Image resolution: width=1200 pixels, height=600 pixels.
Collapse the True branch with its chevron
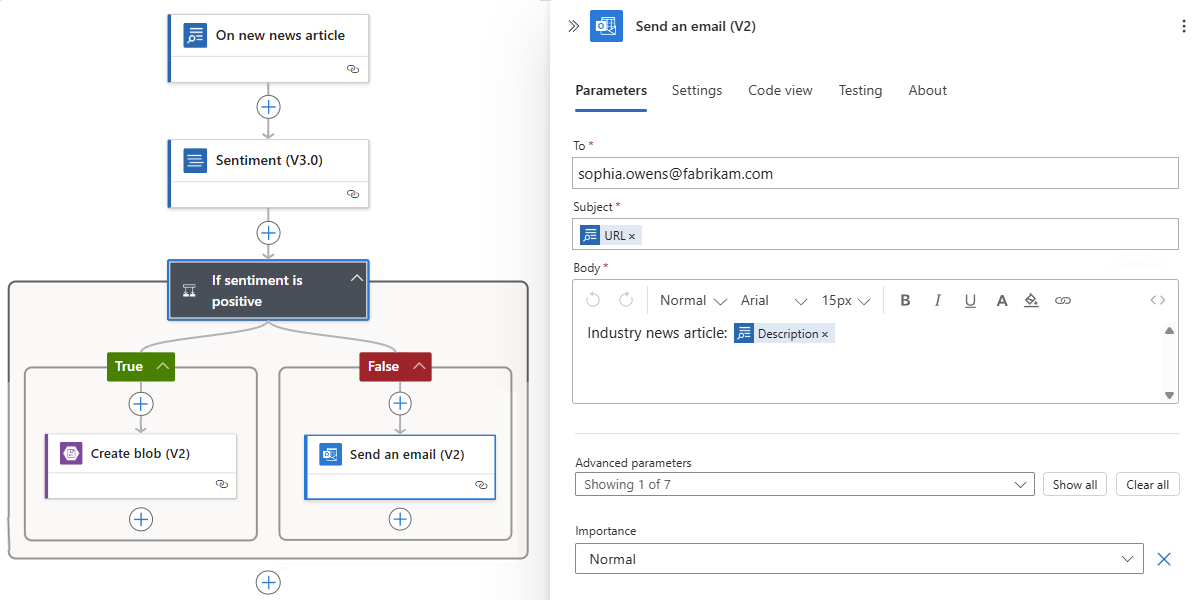click(163, 366)
